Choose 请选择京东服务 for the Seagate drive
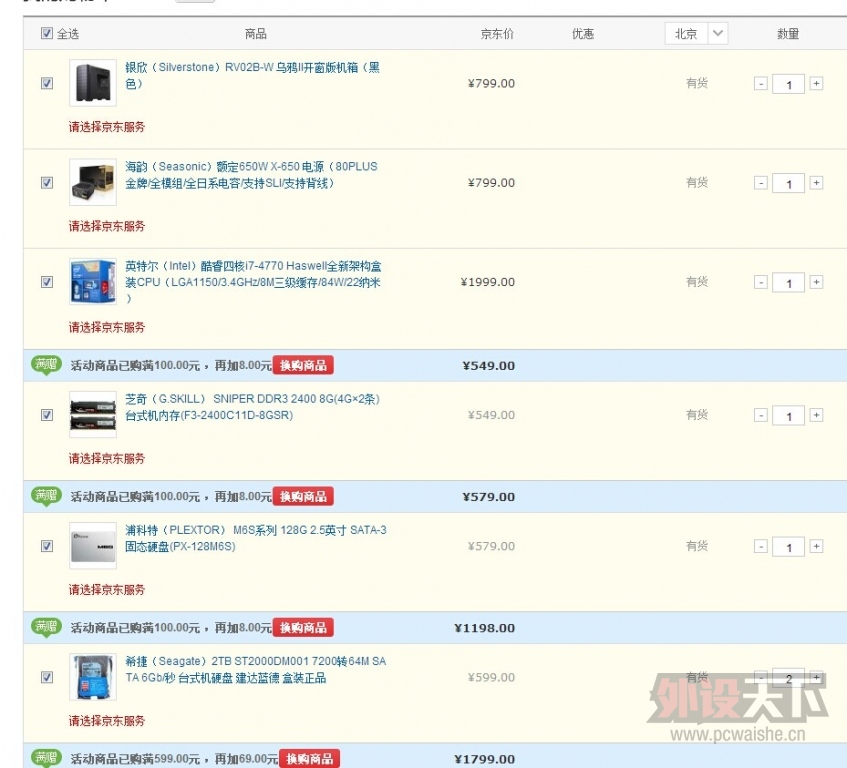The image size is (847, 768). click(x=107, y=721)
